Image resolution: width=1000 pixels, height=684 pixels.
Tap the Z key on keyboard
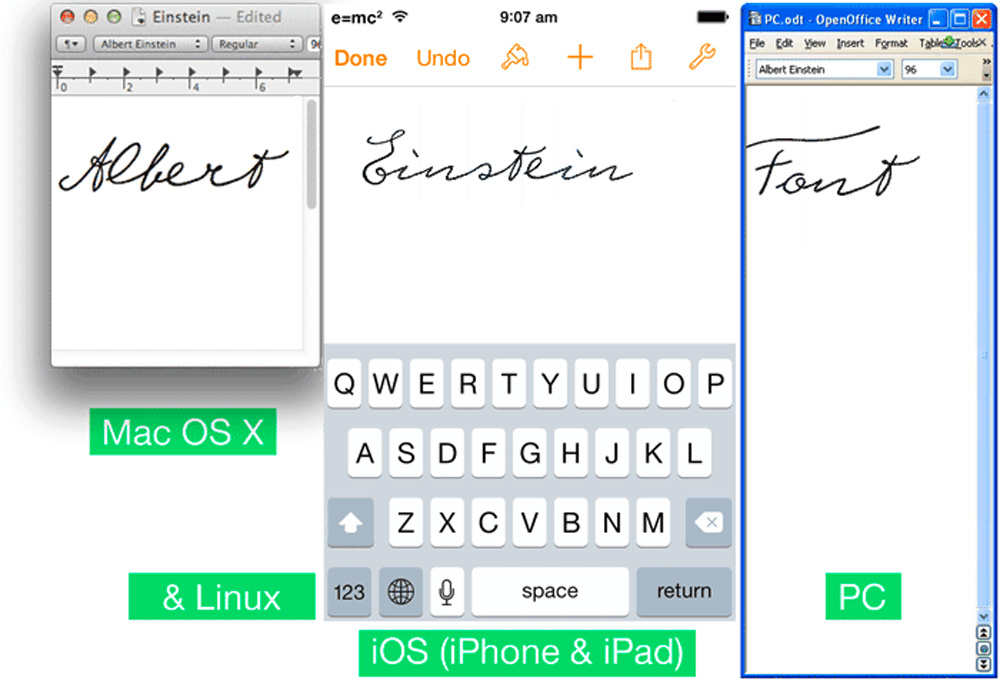[406, 523]
